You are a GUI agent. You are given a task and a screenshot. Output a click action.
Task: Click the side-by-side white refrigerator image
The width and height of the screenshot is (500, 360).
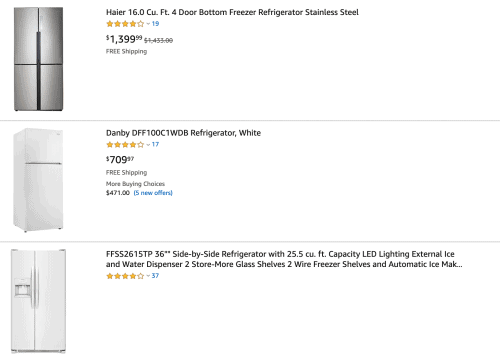tap(38, 301)
